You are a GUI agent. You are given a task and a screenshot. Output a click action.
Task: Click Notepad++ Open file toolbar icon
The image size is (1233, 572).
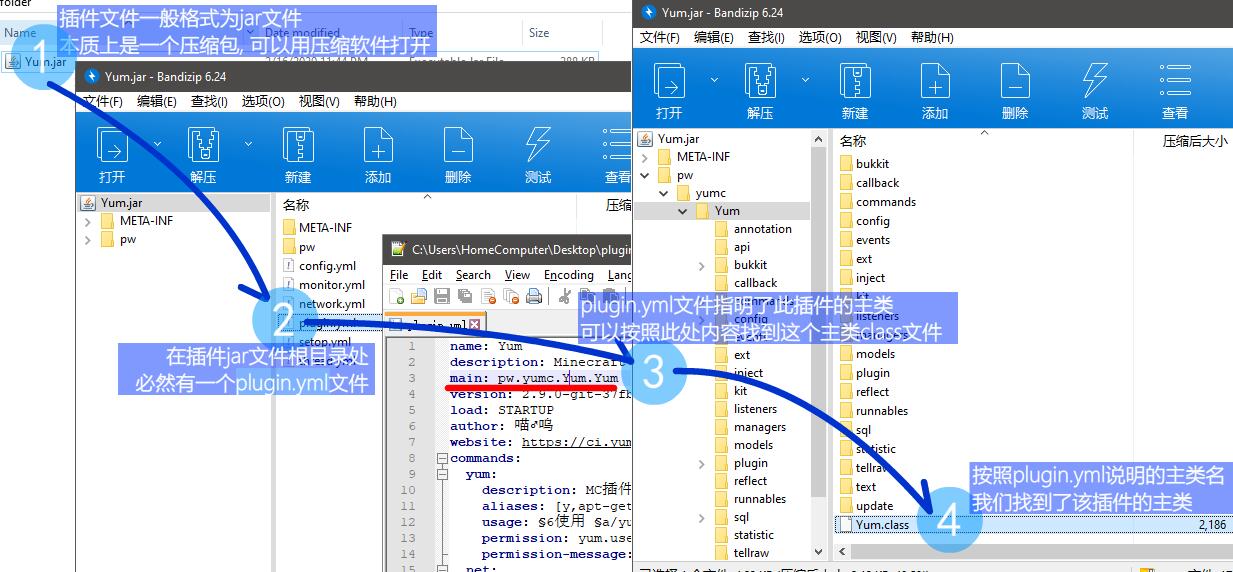[x=419, y=296]
